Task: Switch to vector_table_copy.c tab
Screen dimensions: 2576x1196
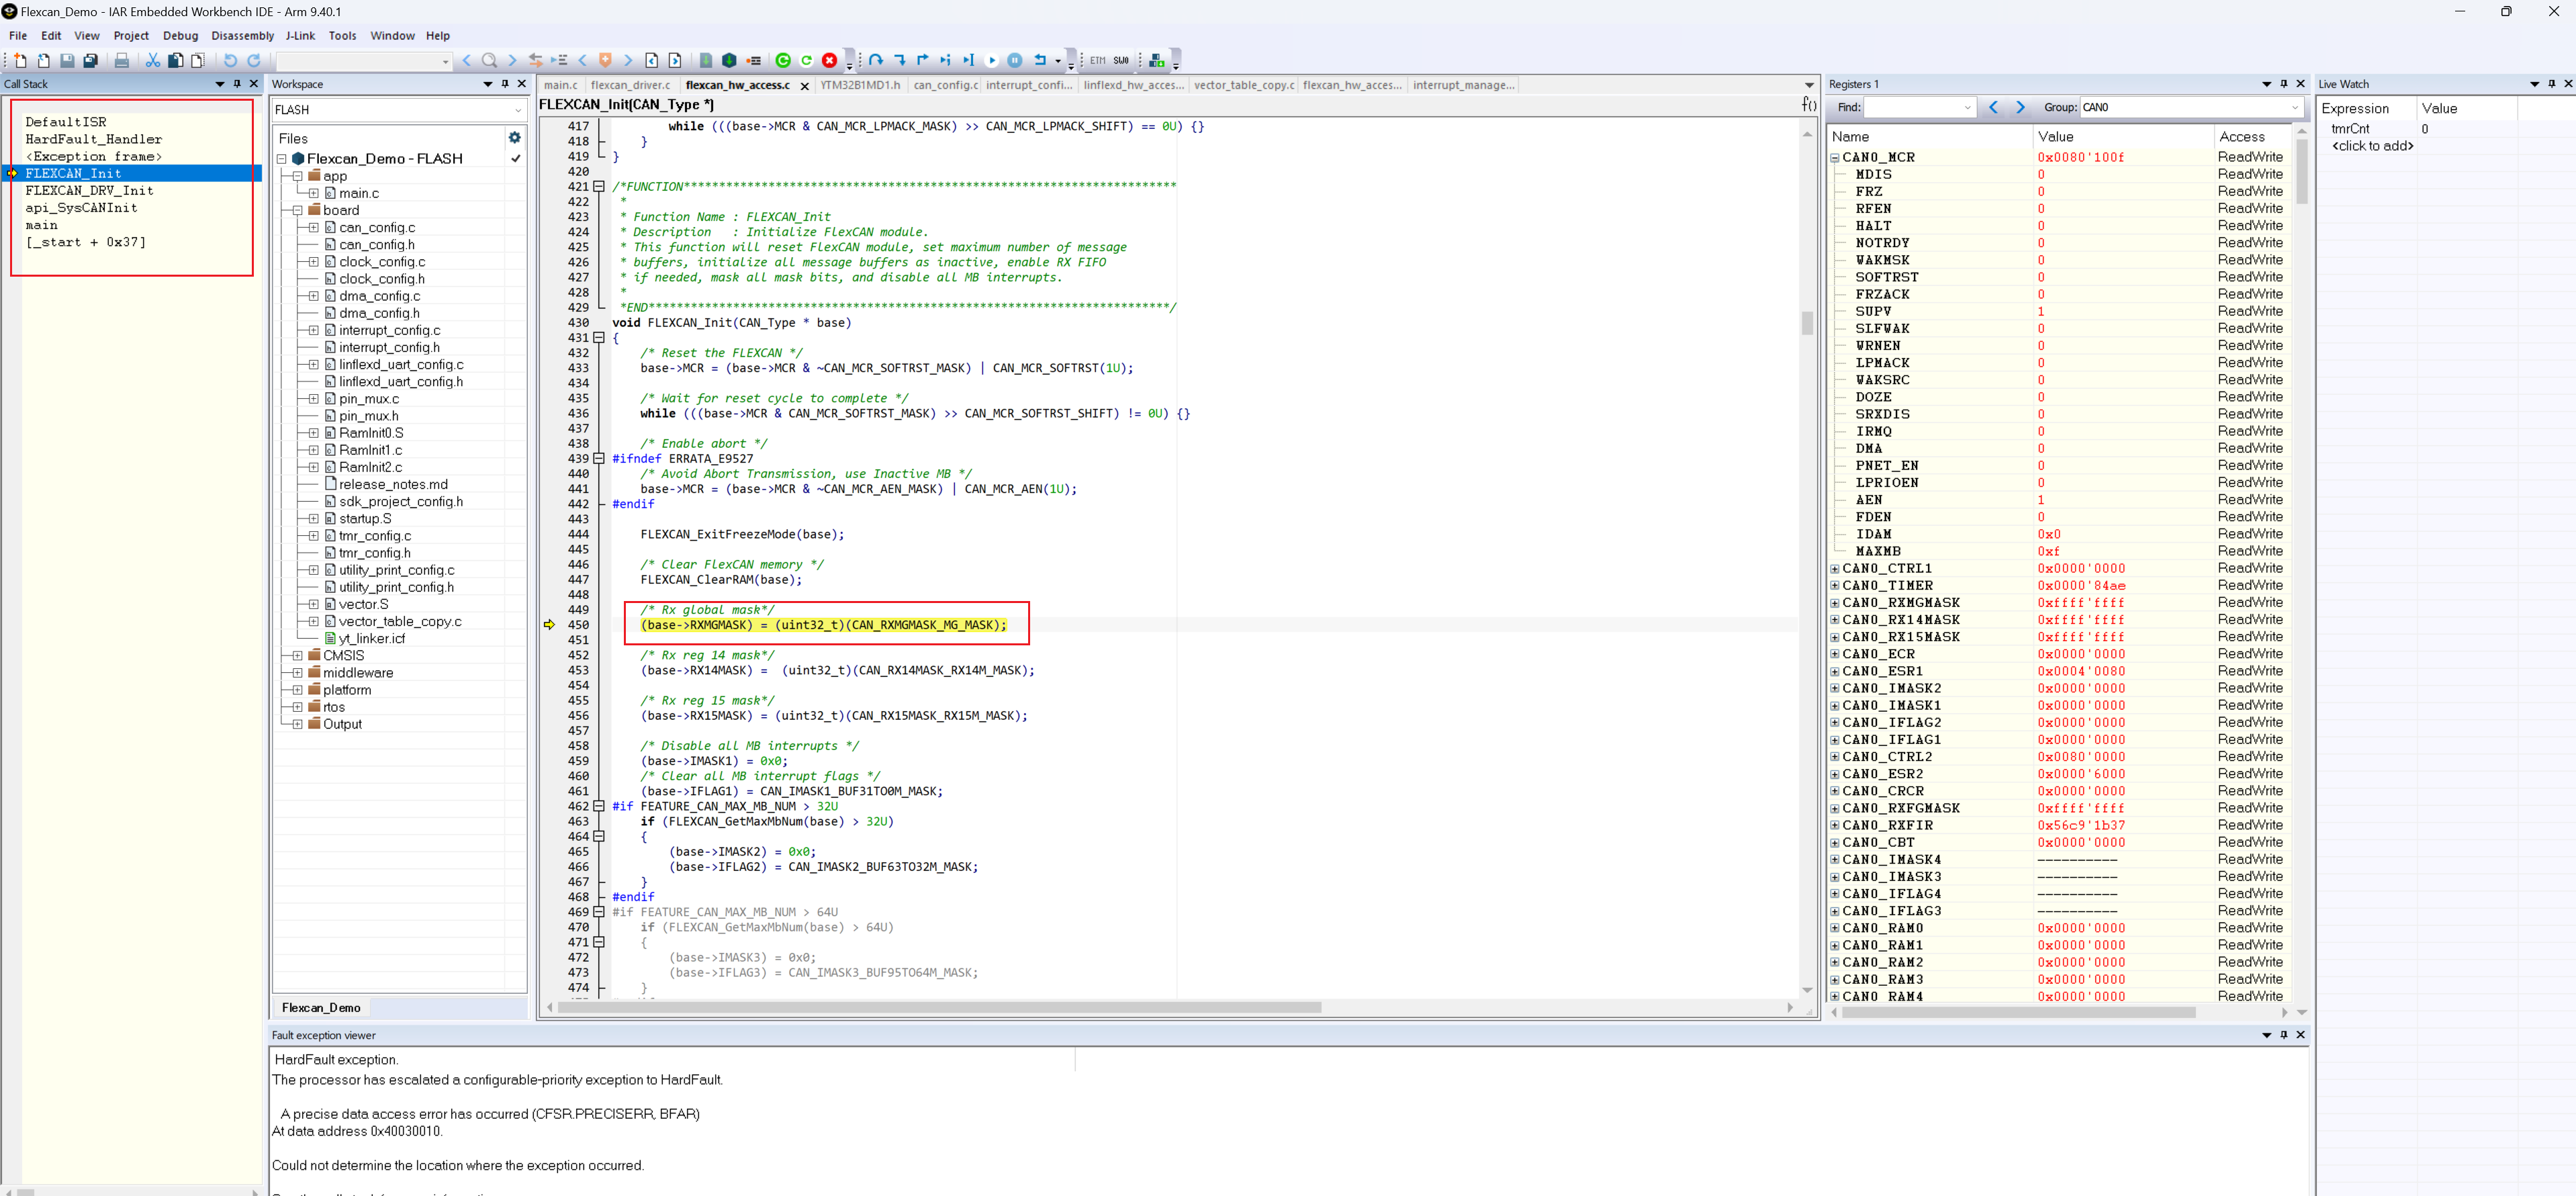Action: (x=1243, y=85)
